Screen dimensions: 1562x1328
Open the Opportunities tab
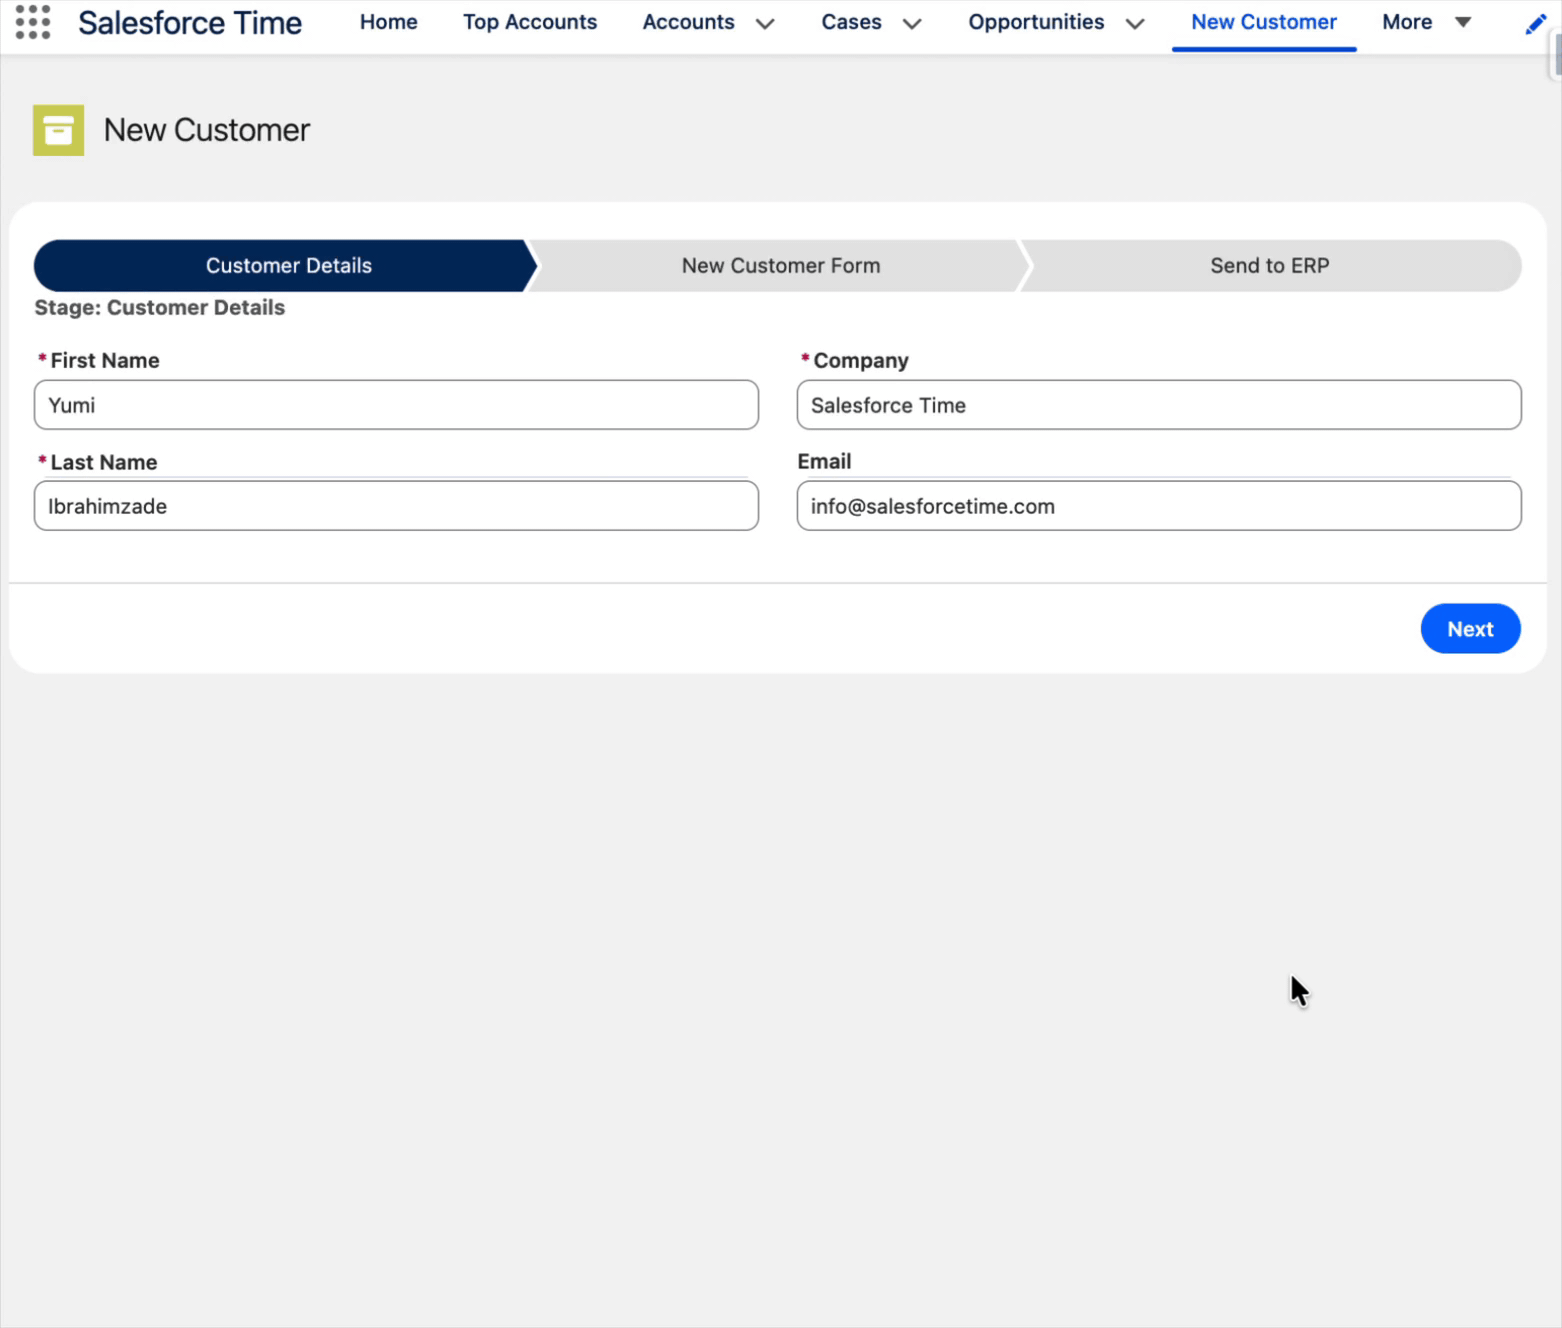1036,22
